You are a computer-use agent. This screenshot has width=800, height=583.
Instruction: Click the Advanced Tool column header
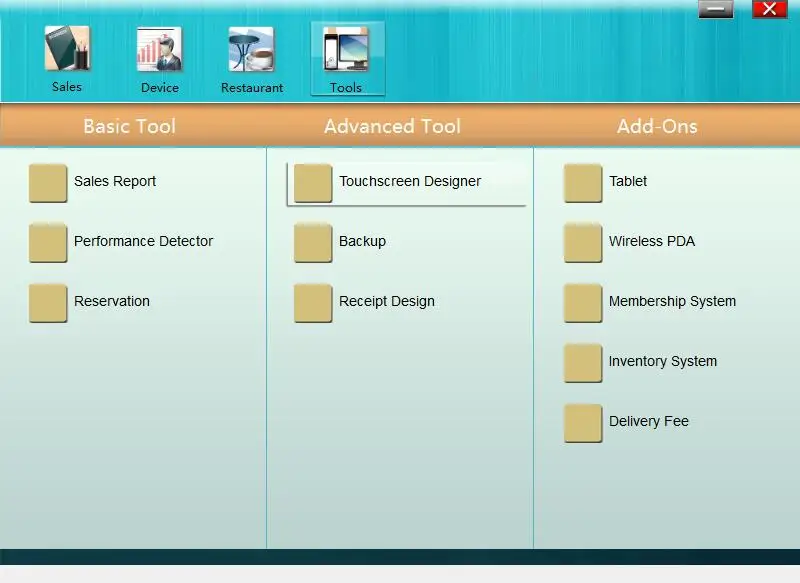click(x=392, y=126)
